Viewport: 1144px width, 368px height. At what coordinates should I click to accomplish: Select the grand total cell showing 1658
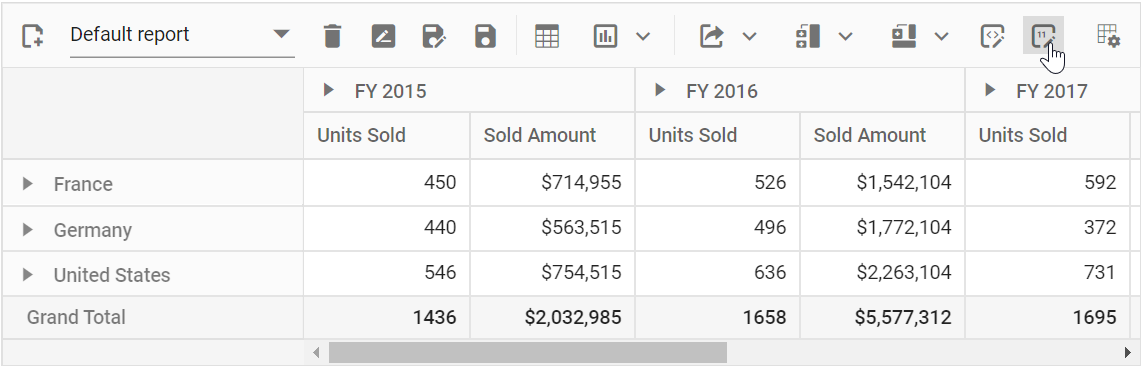pyautogui.click(x=718, y=318)
